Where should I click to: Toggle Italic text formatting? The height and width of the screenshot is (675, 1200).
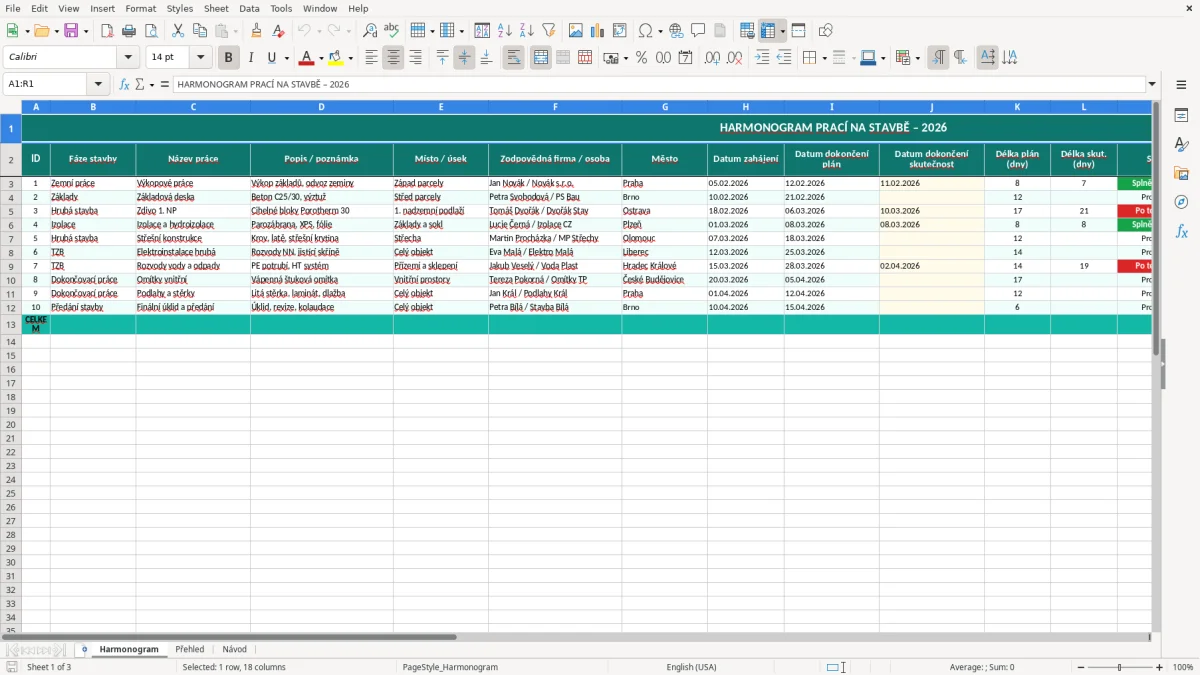[251, 58]
